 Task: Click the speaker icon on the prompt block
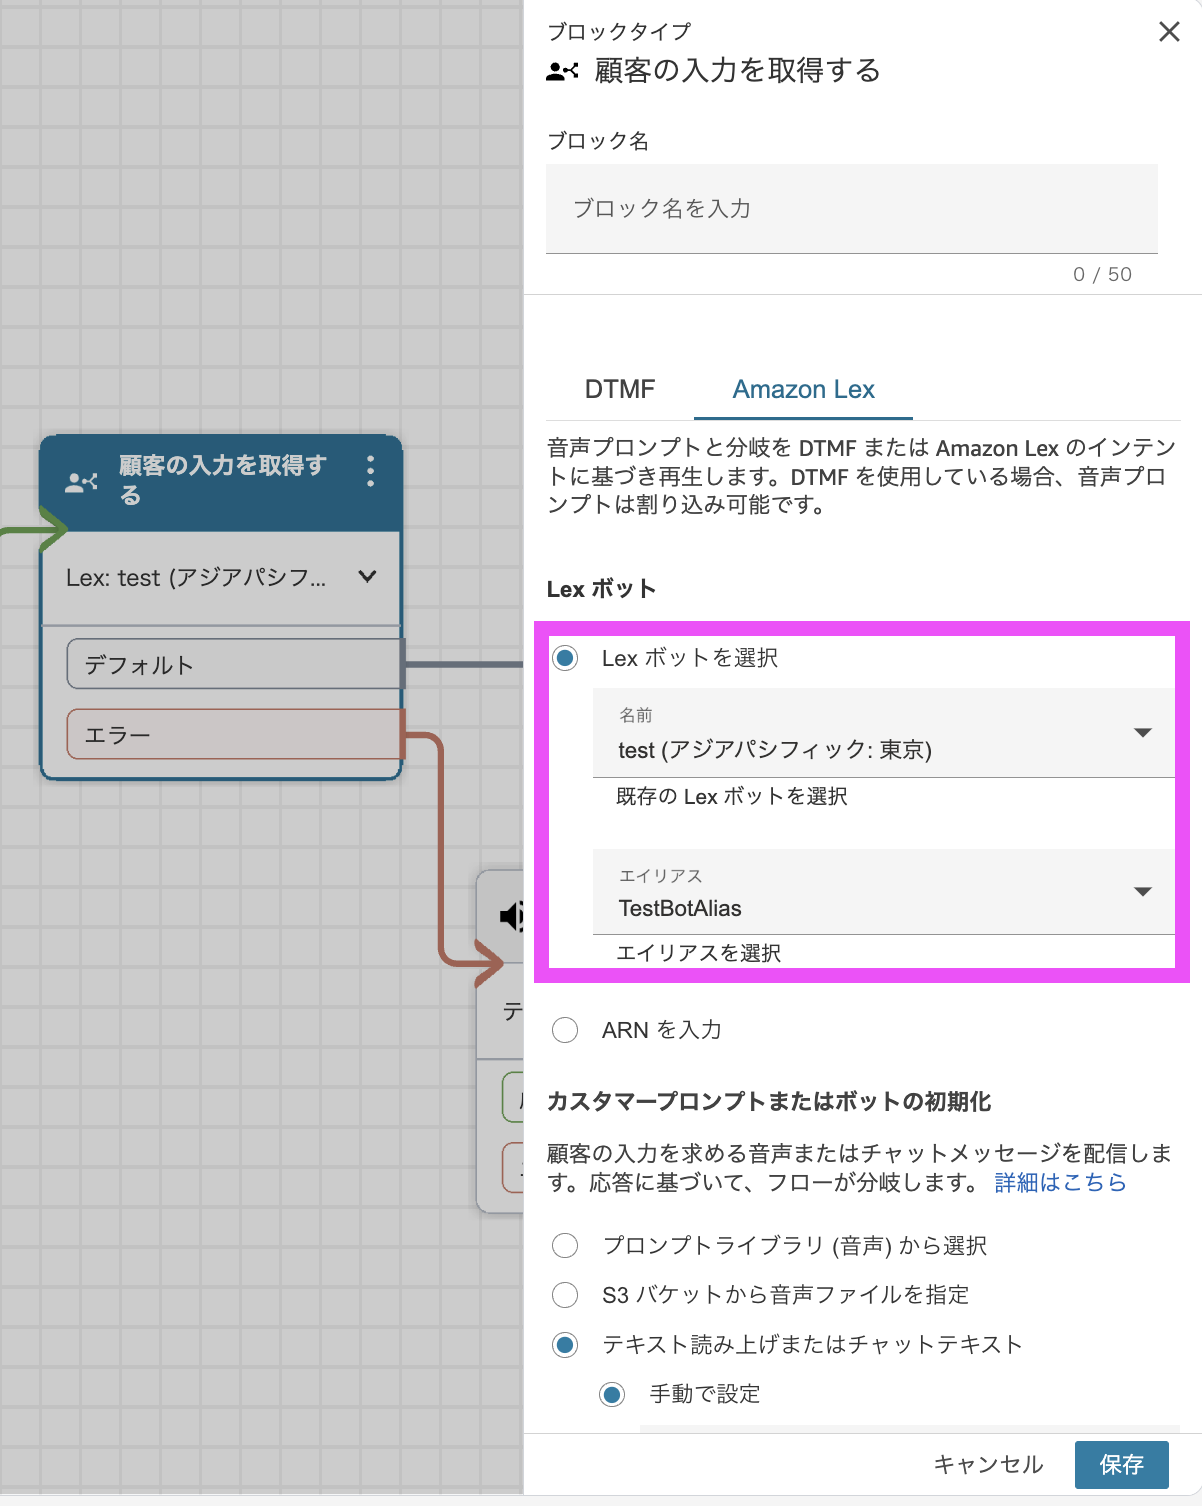point(511,915)
